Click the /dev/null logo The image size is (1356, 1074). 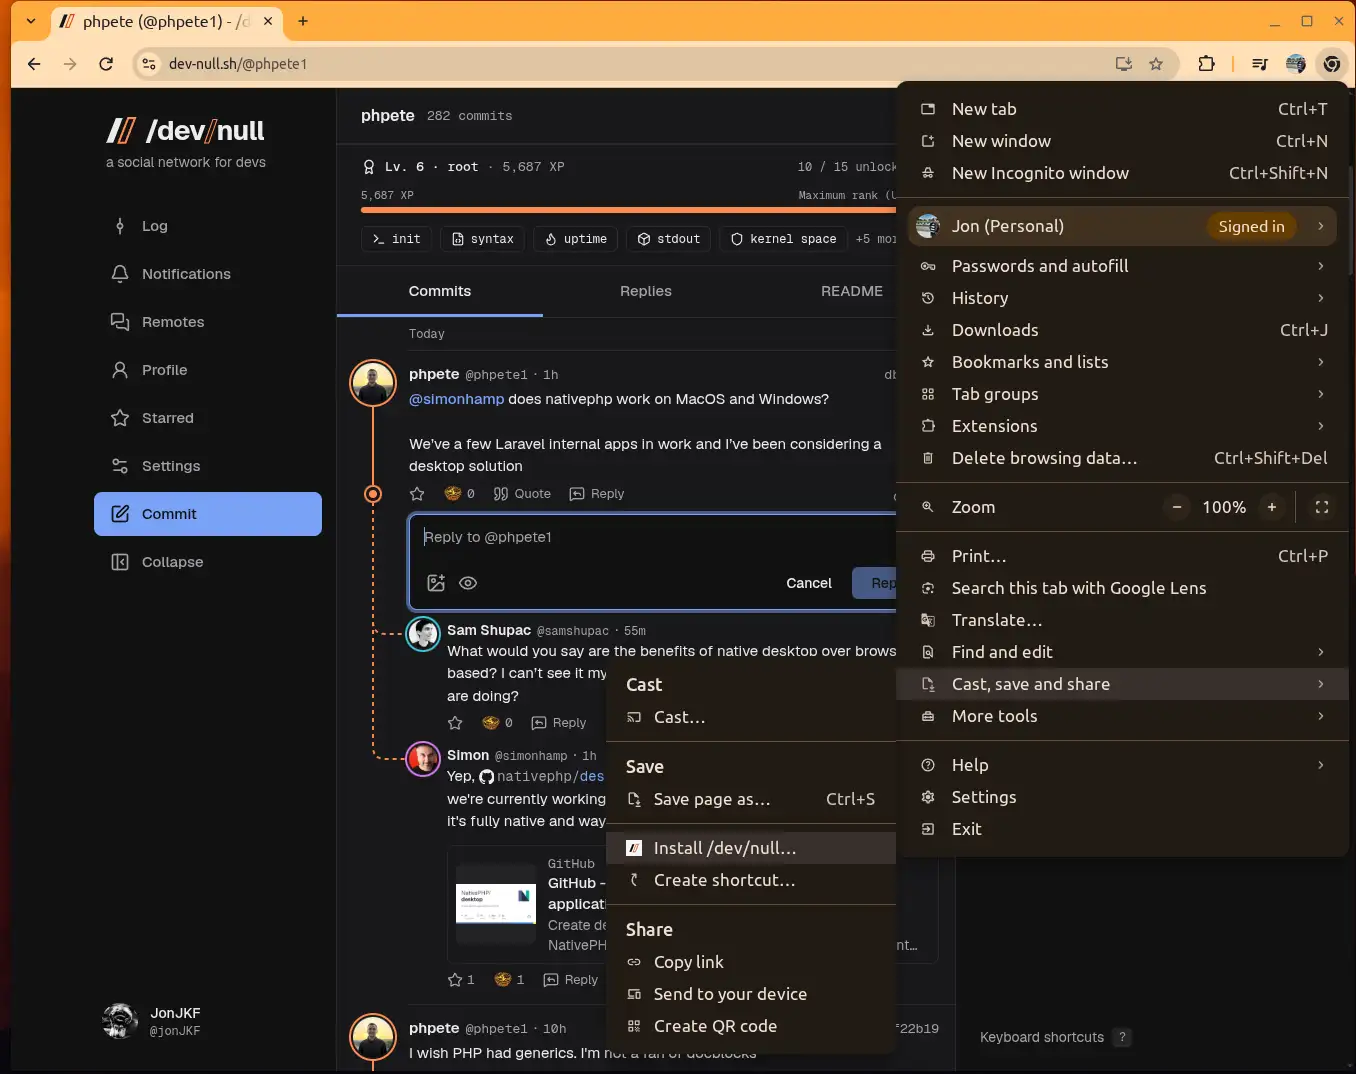click(186, 131)
